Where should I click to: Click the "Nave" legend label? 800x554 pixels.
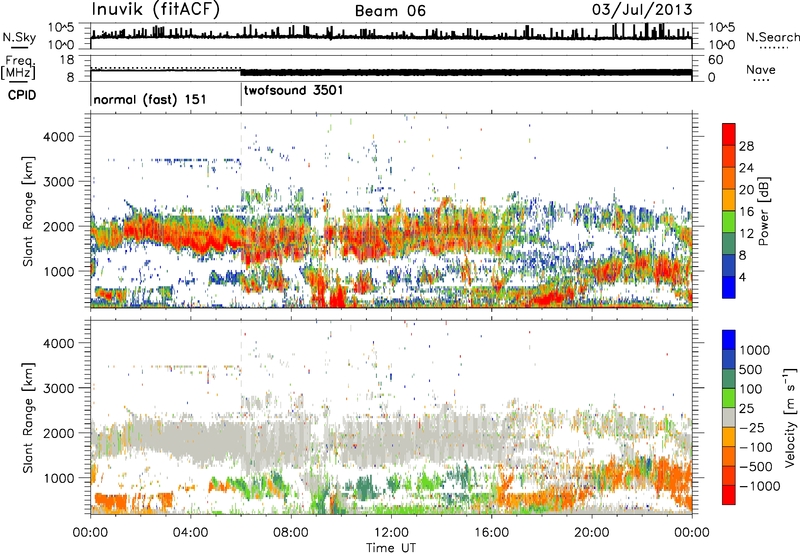760,69
